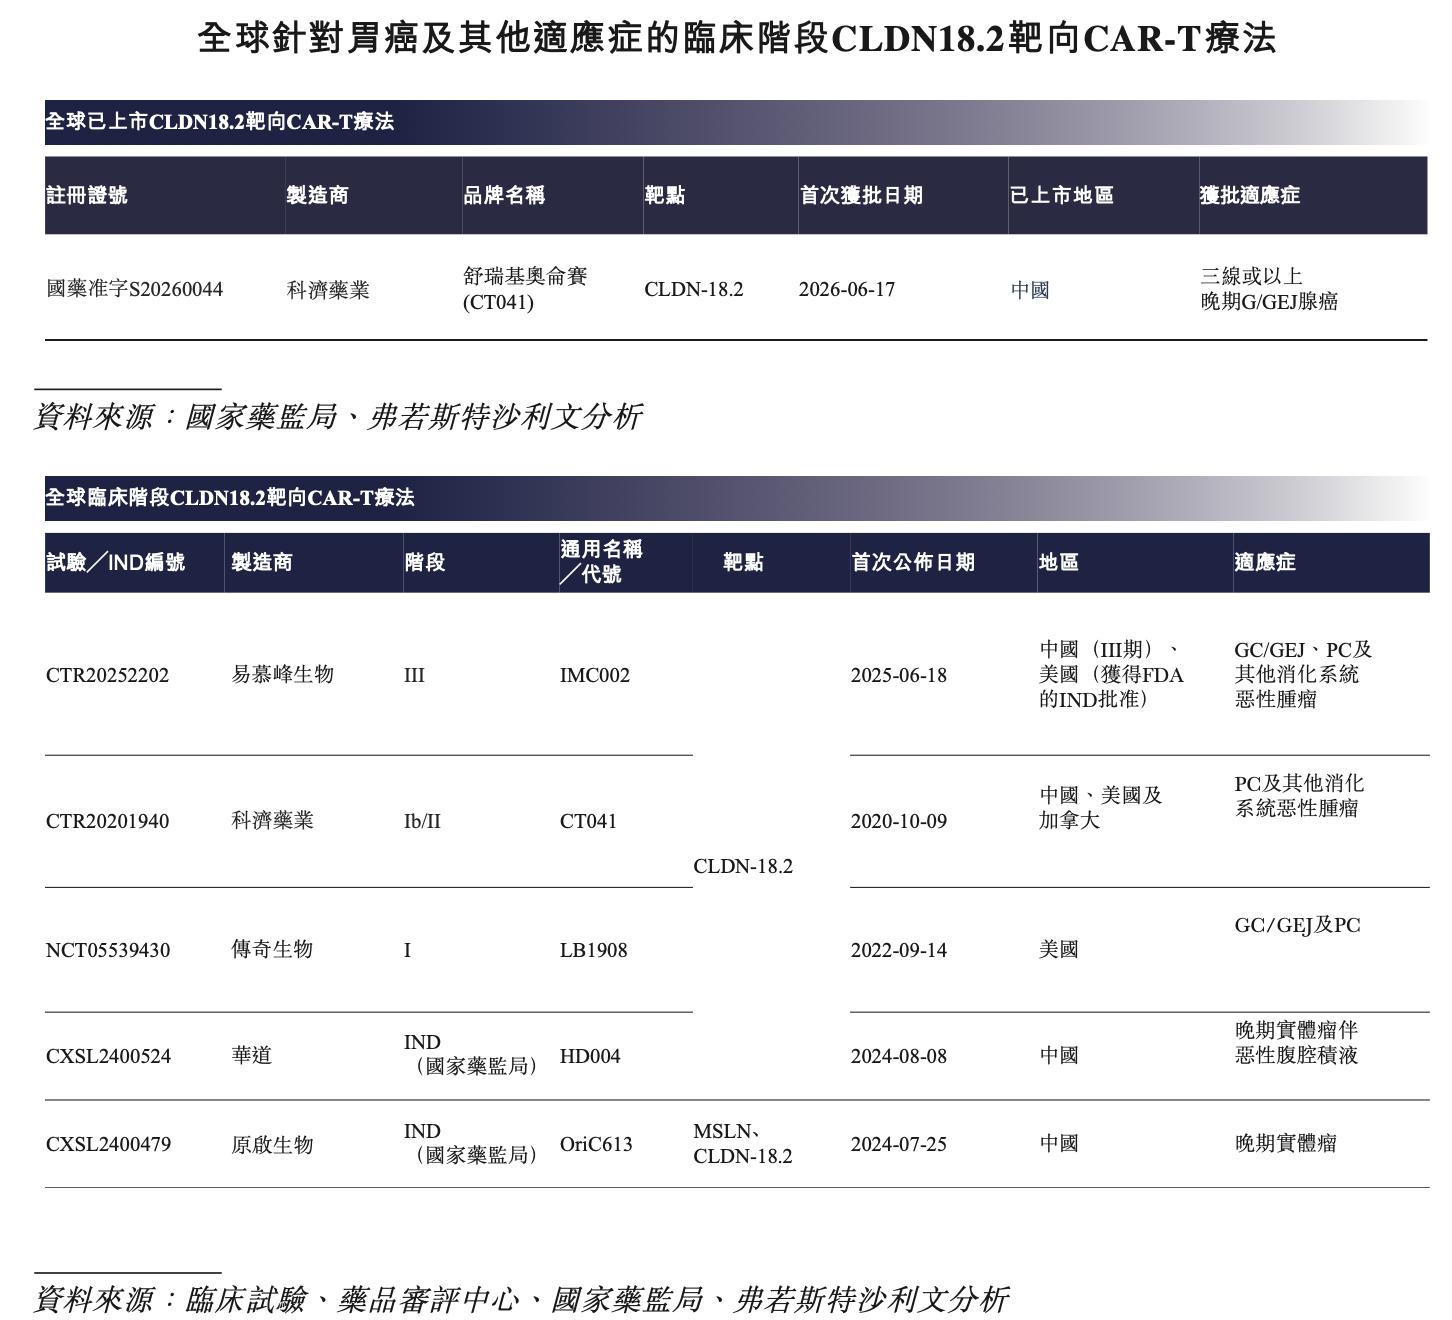Click the merged CLDN-18.2 target cell
This screenshot has width=1452, height=1320.
click(743, 866)
